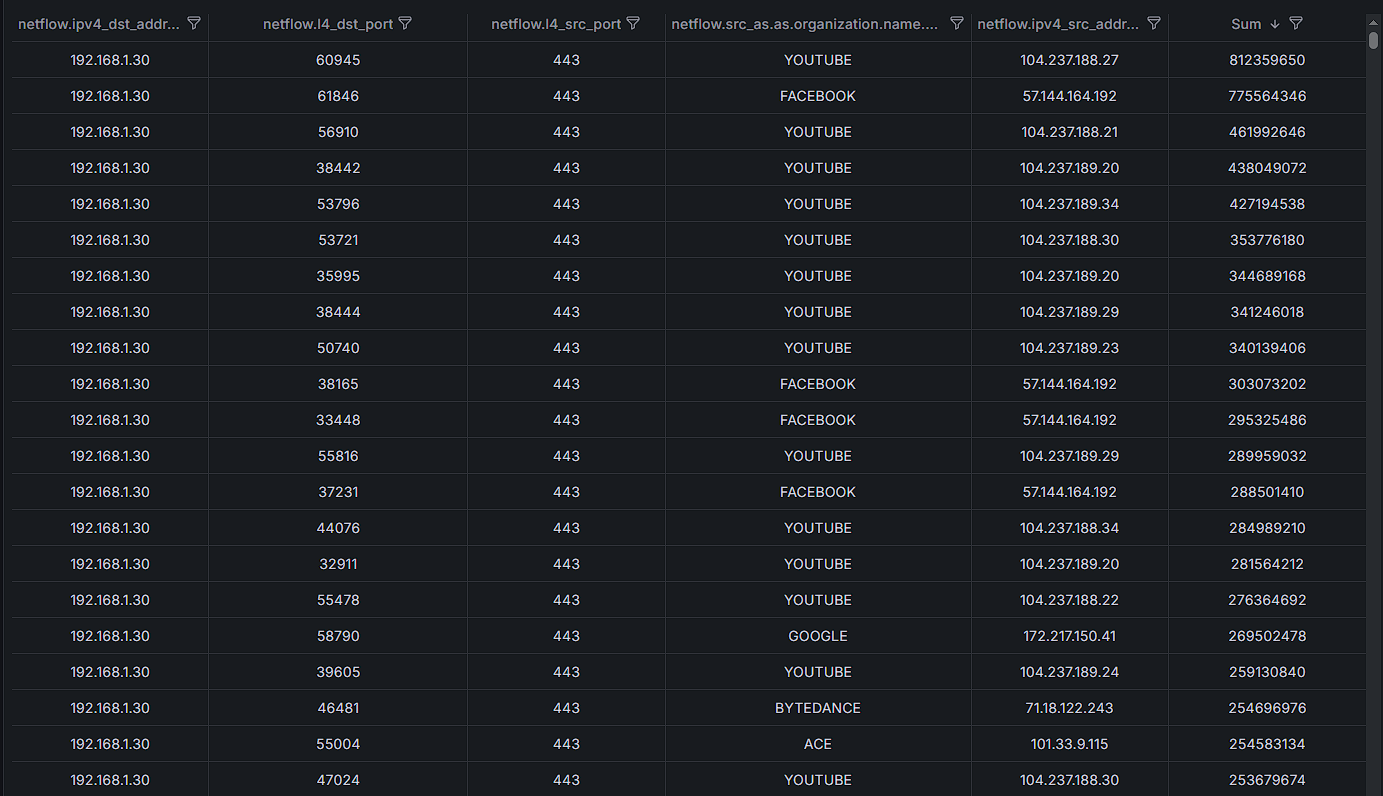Open filter icon for Sum column
The height and width of the screenshot is (796, 1383).
(1296, 23)
